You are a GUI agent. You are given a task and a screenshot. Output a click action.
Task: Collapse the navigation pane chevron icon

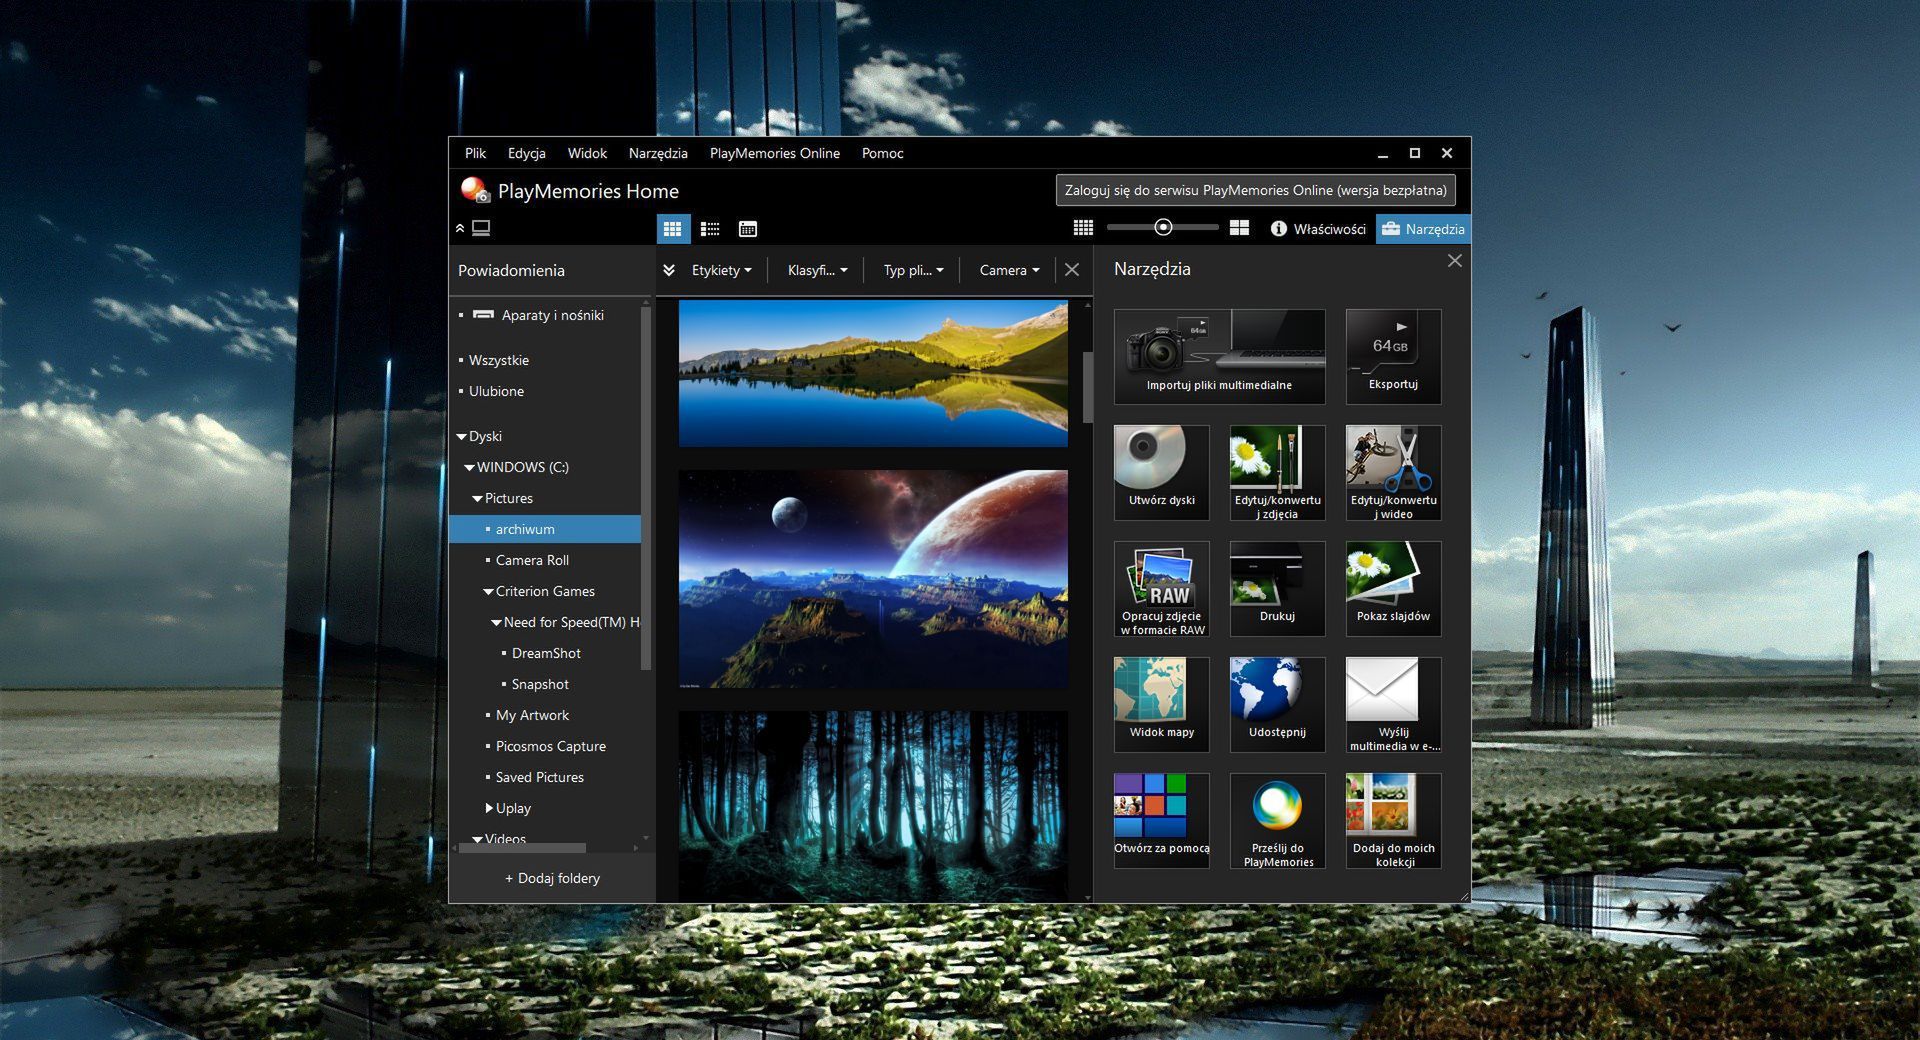(x=460, y=228)
